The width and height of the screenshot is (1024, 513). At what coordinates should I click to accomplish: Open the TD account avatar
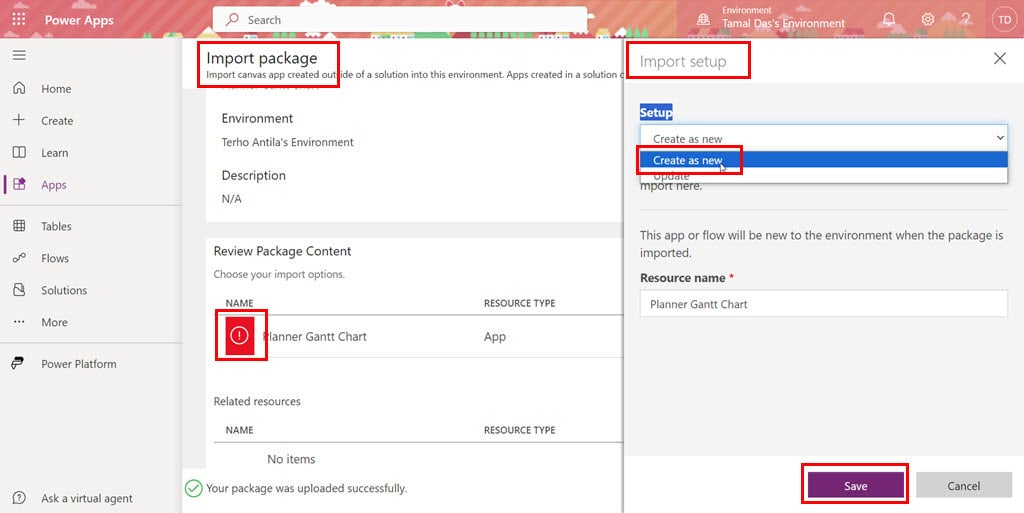(1004, 20)
